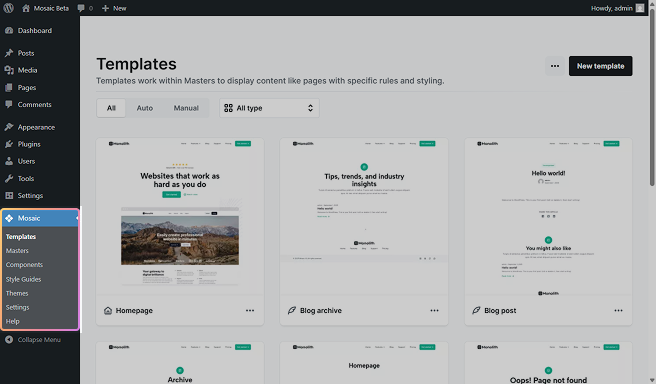The width and height of the screenshot is (656, 384).
Task: Click the admin avatar icon
Action: click(640, 8)
